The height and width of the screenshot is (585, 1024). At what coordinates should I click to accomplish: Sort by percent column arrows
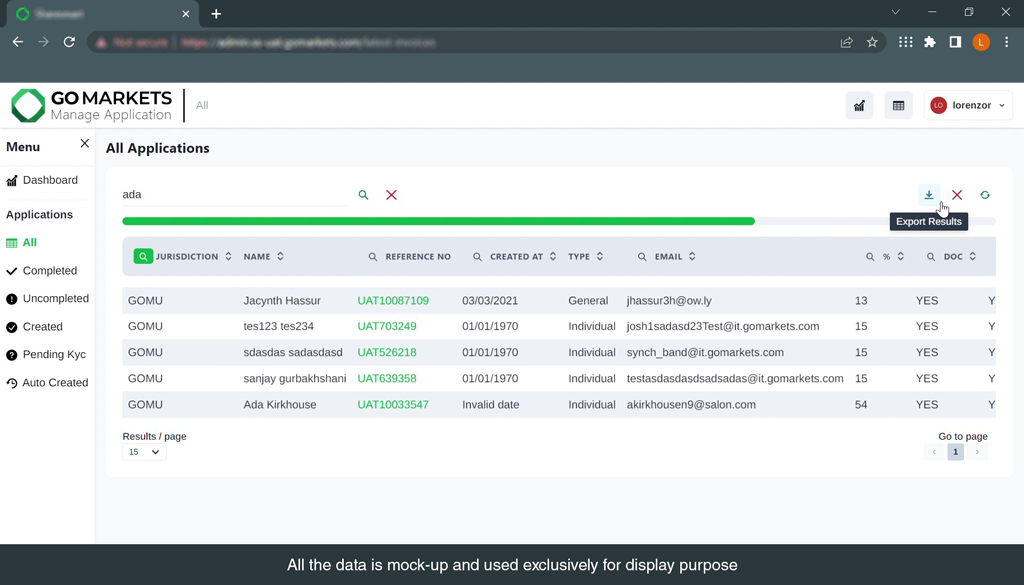click(901, 256)
